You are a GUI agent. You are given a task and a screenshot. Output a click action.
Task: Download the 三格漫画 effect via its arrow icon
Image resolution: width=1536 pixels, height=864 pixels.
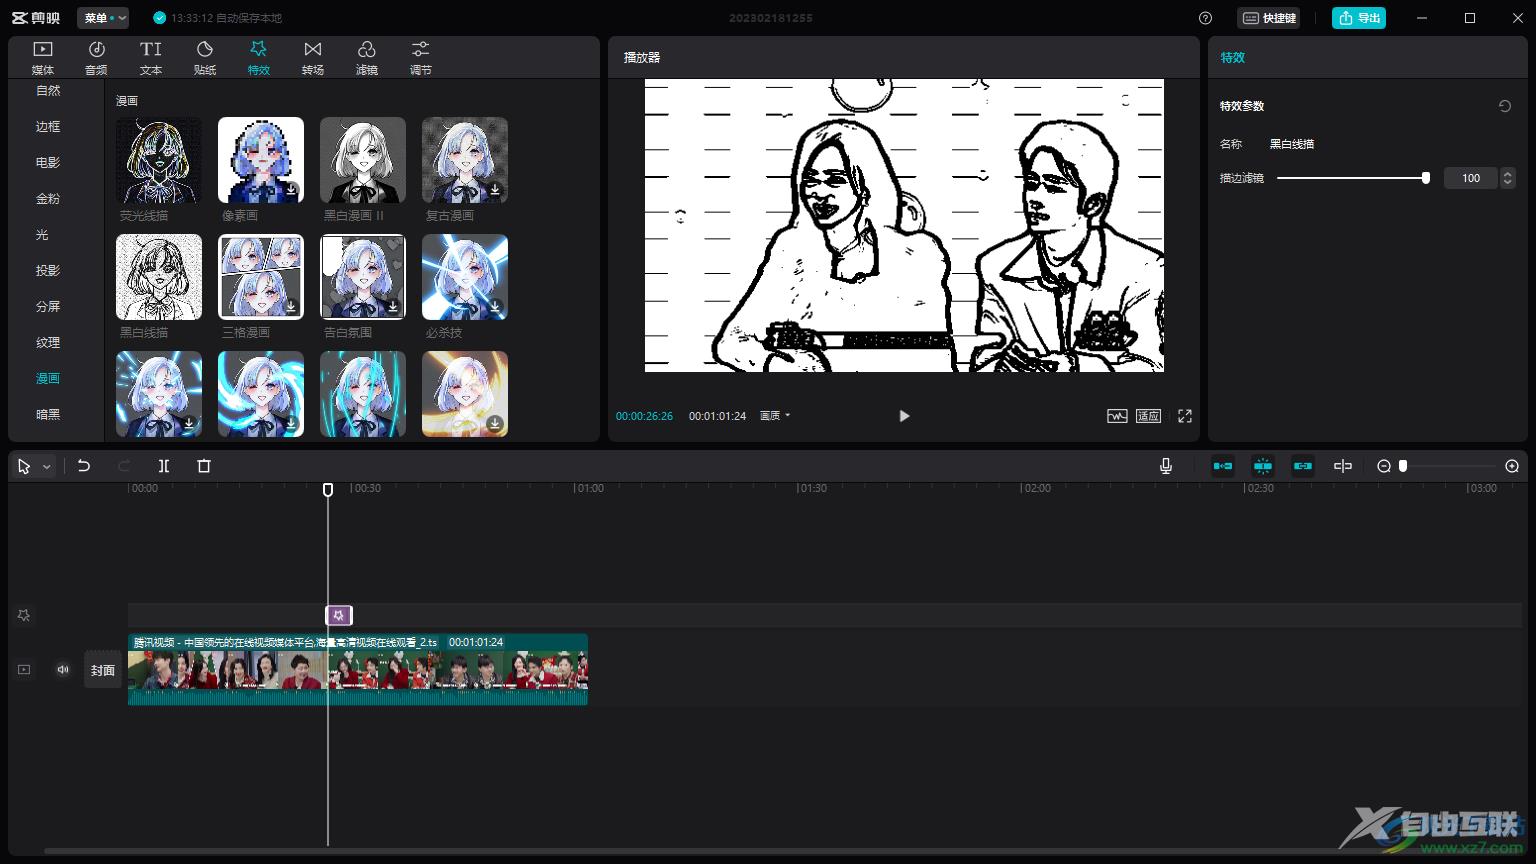pos(291,307)
